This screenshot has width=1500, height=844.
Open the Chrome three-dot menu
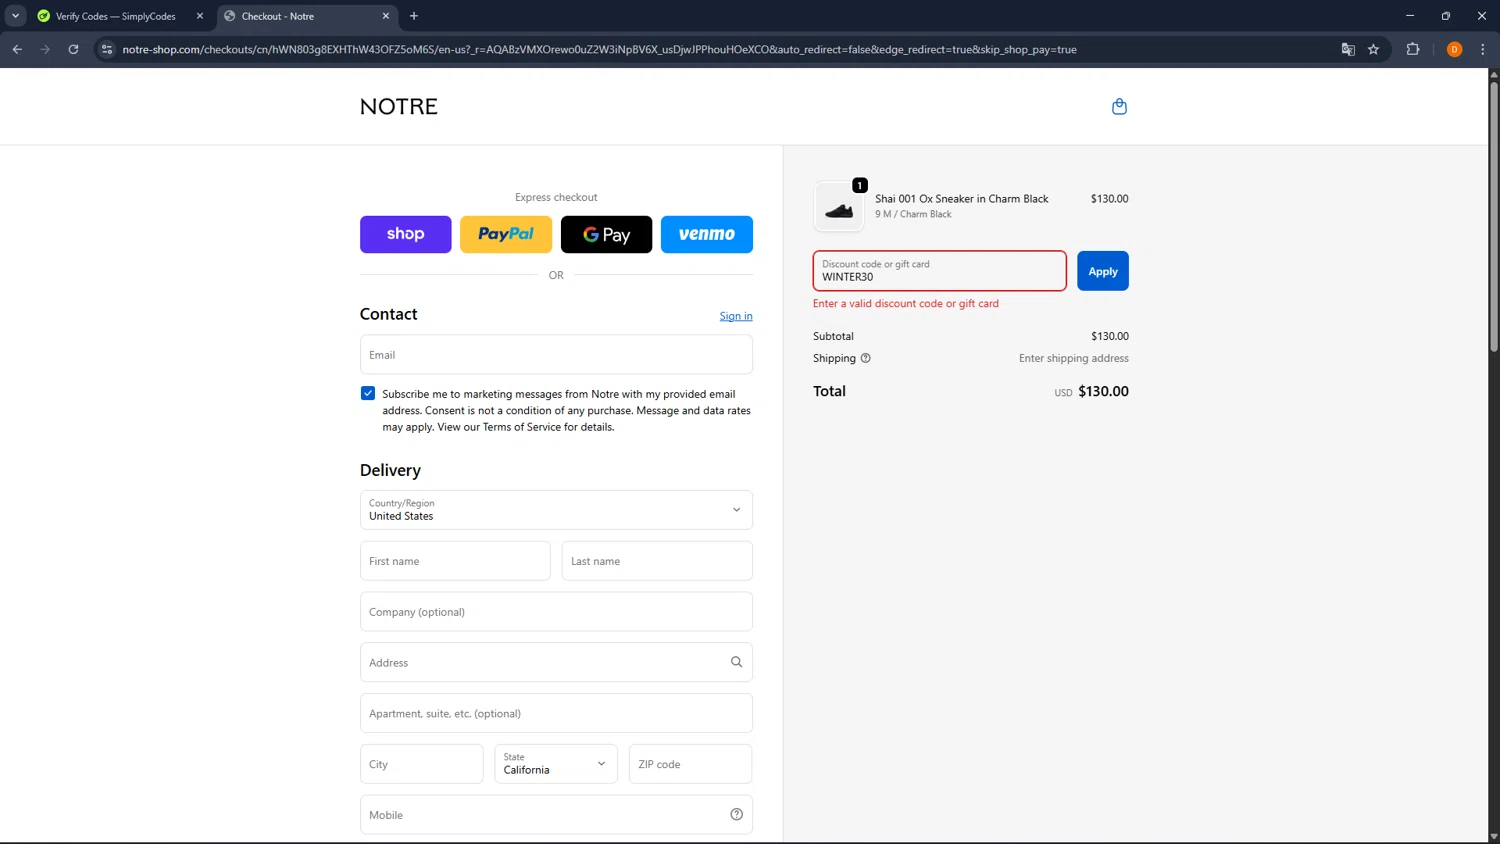[x=1482, y=49]
